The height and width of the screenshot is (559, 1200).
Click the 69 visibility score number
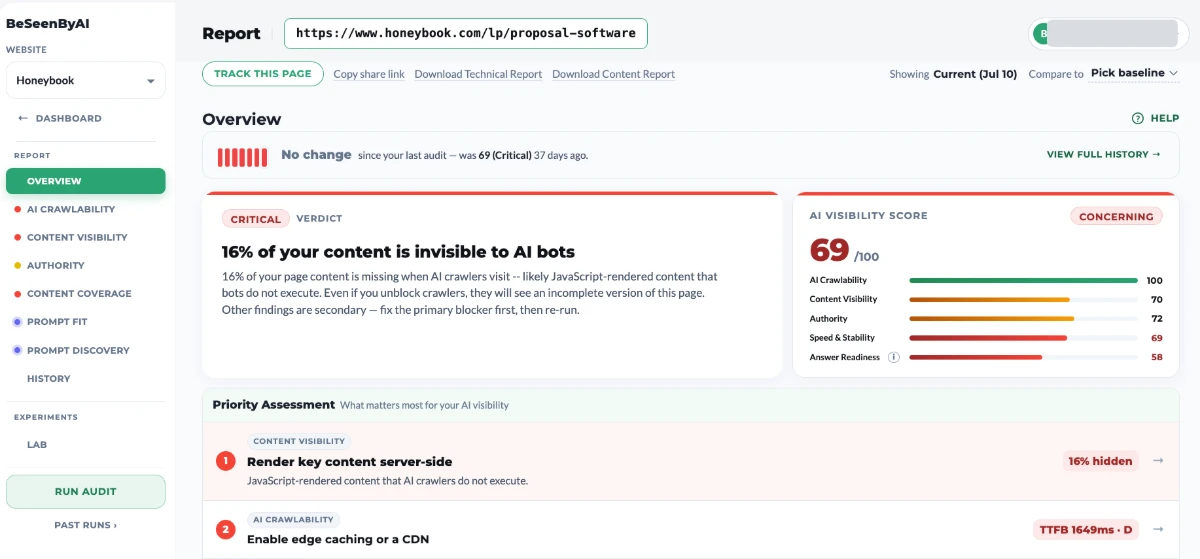830,250
